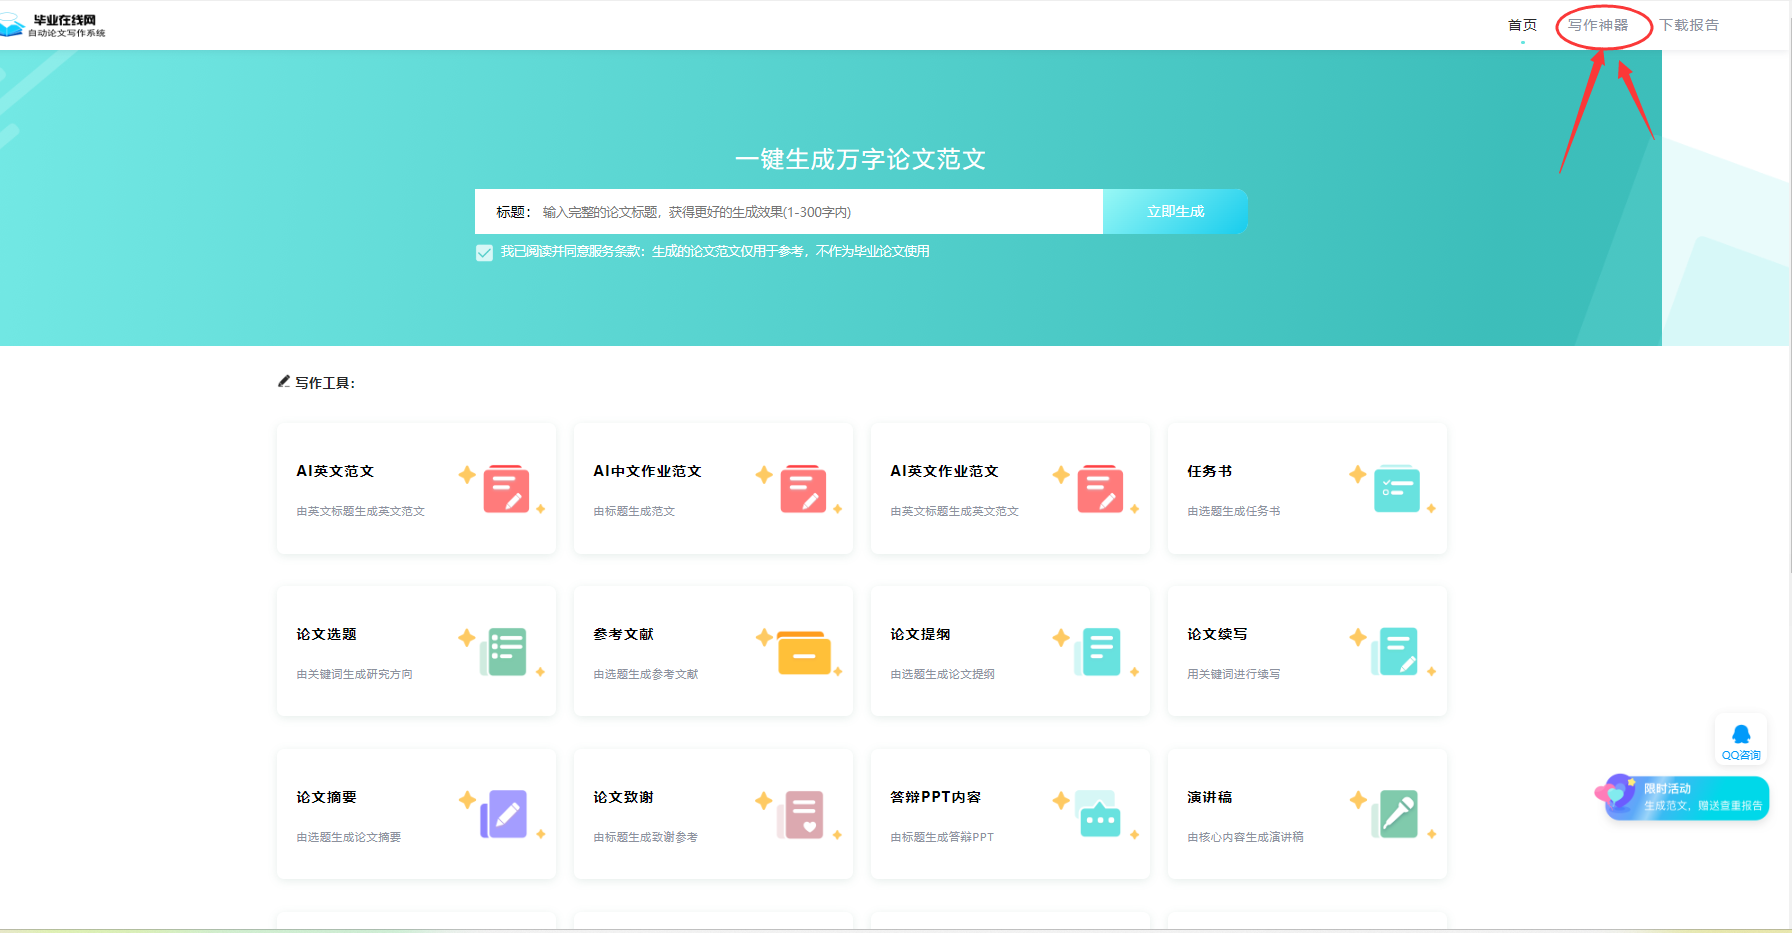This screenshot has height=933, width=1792.
Task: Click text 由选题生成任务书
Action: coord(1233,511)
